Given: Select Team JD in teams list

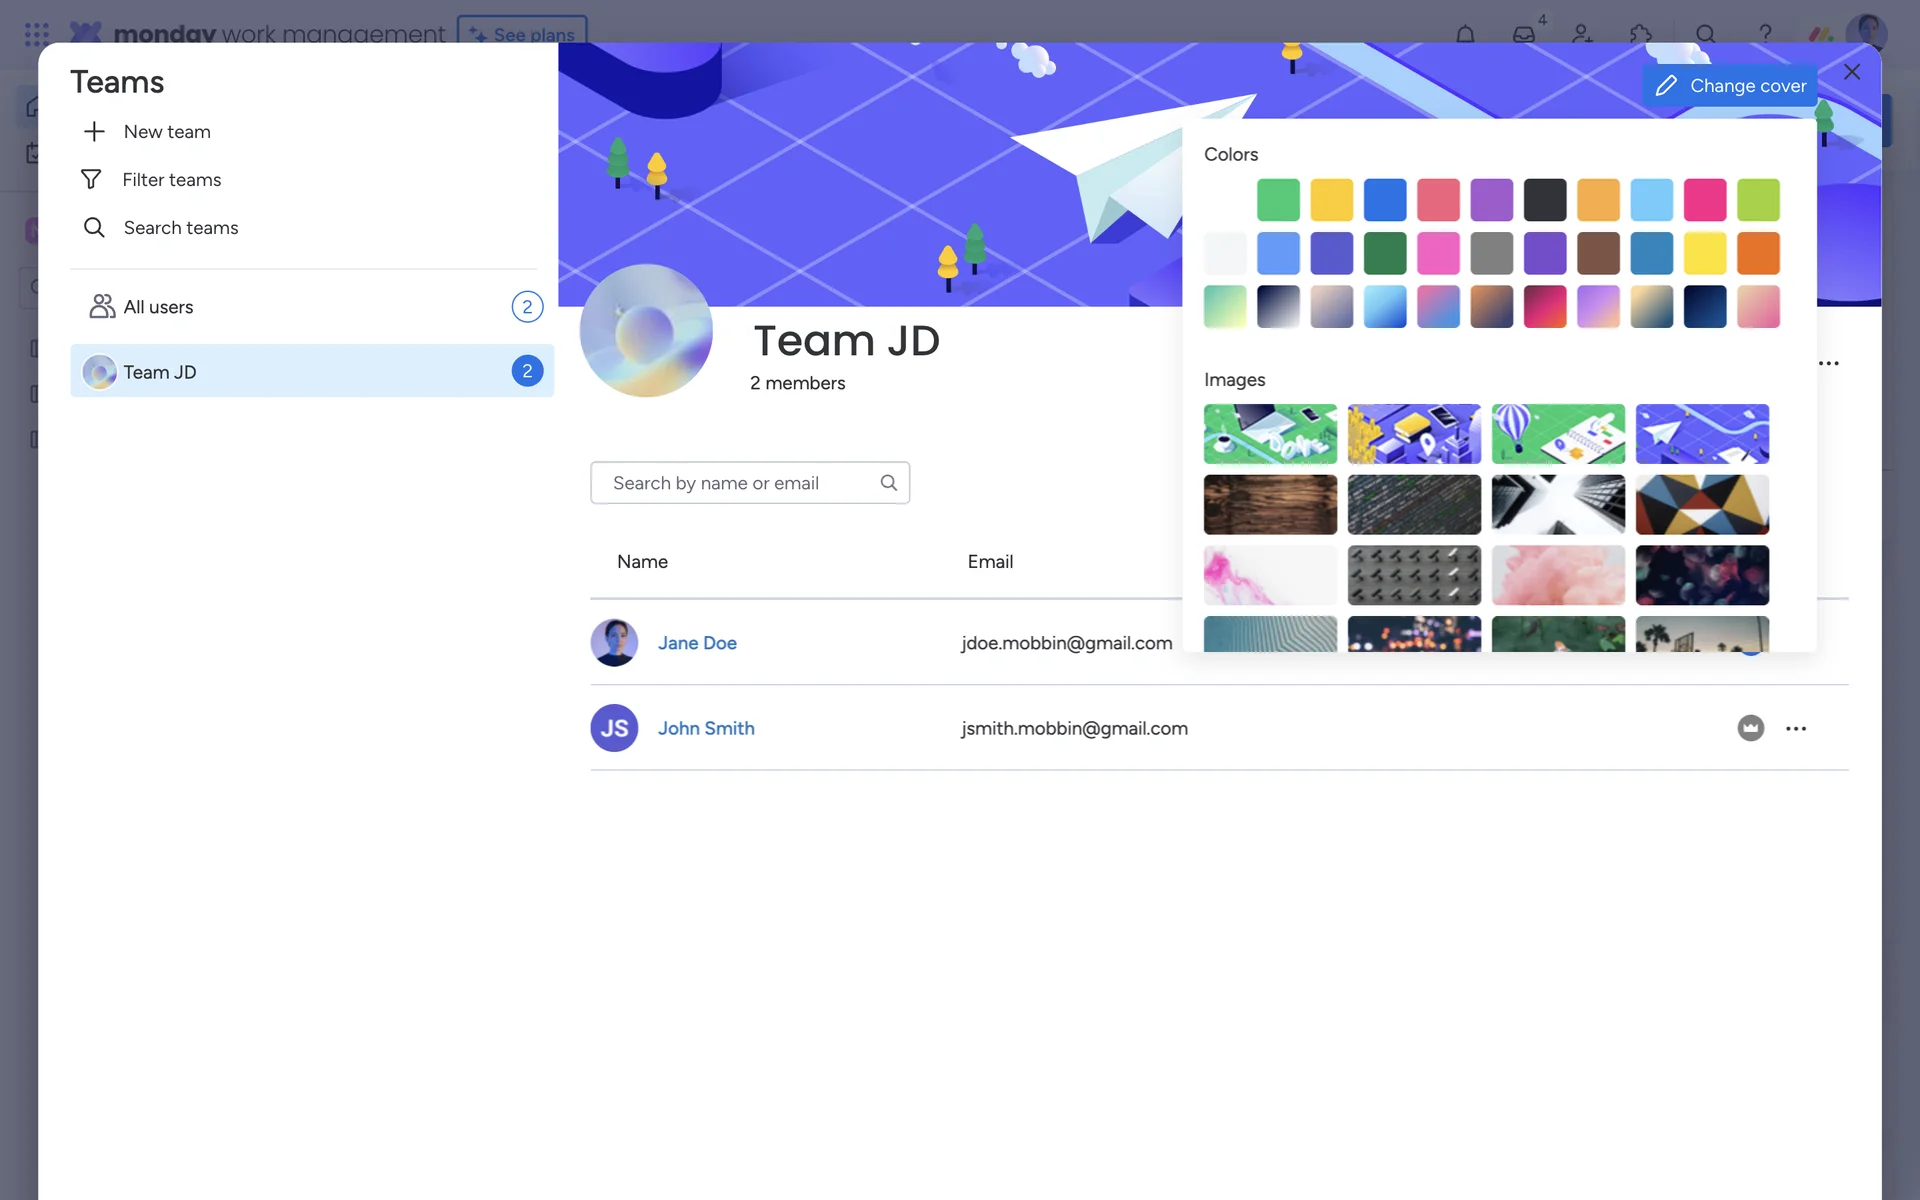Looking at the screenshot, I should click(160, 372).
